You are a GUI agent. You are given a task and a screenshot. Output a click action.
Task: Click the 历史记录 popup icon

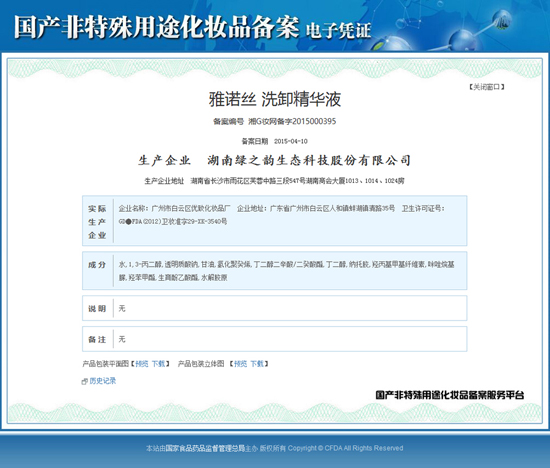tap(85, 381)
